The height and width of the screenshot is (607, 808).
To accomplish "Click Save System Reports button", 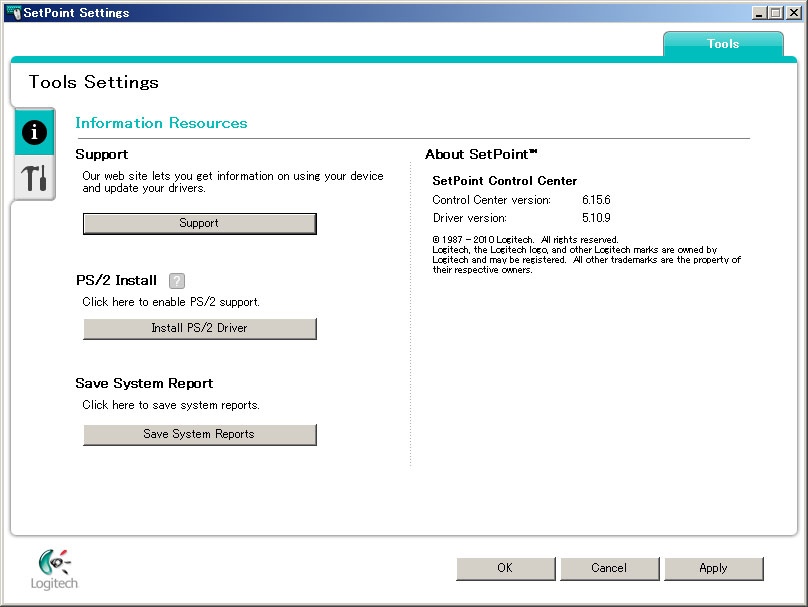I will tap(199, 434).
